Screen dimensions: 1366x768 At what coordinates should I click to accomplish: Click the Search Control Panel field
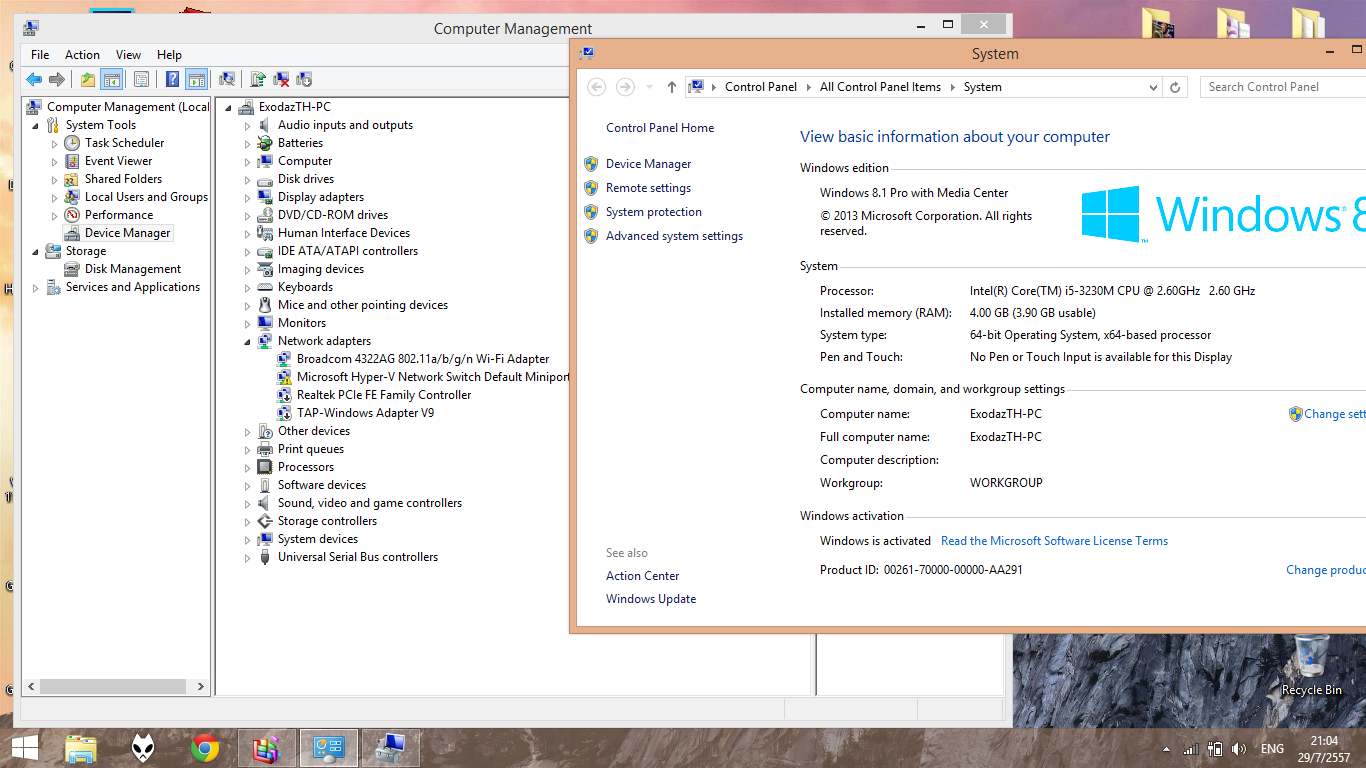[x=1283, y=87]
